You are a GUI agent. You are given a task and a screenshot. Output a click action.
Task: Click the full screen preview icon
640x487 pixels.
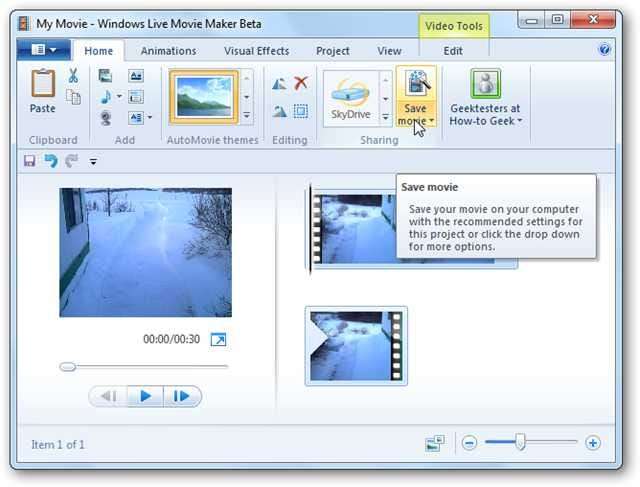[217, 340]
